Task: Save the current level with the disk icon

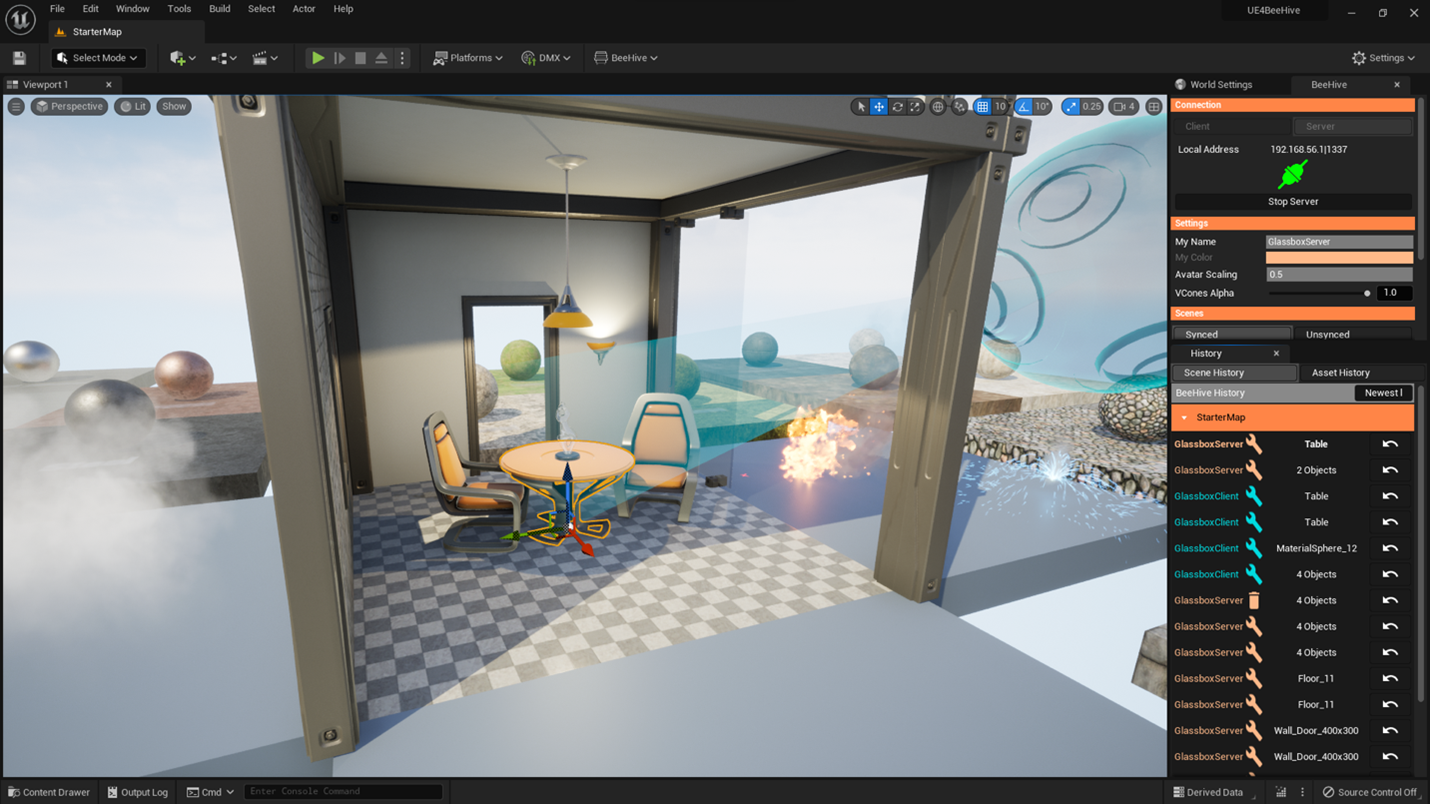Action: [19, 58]
